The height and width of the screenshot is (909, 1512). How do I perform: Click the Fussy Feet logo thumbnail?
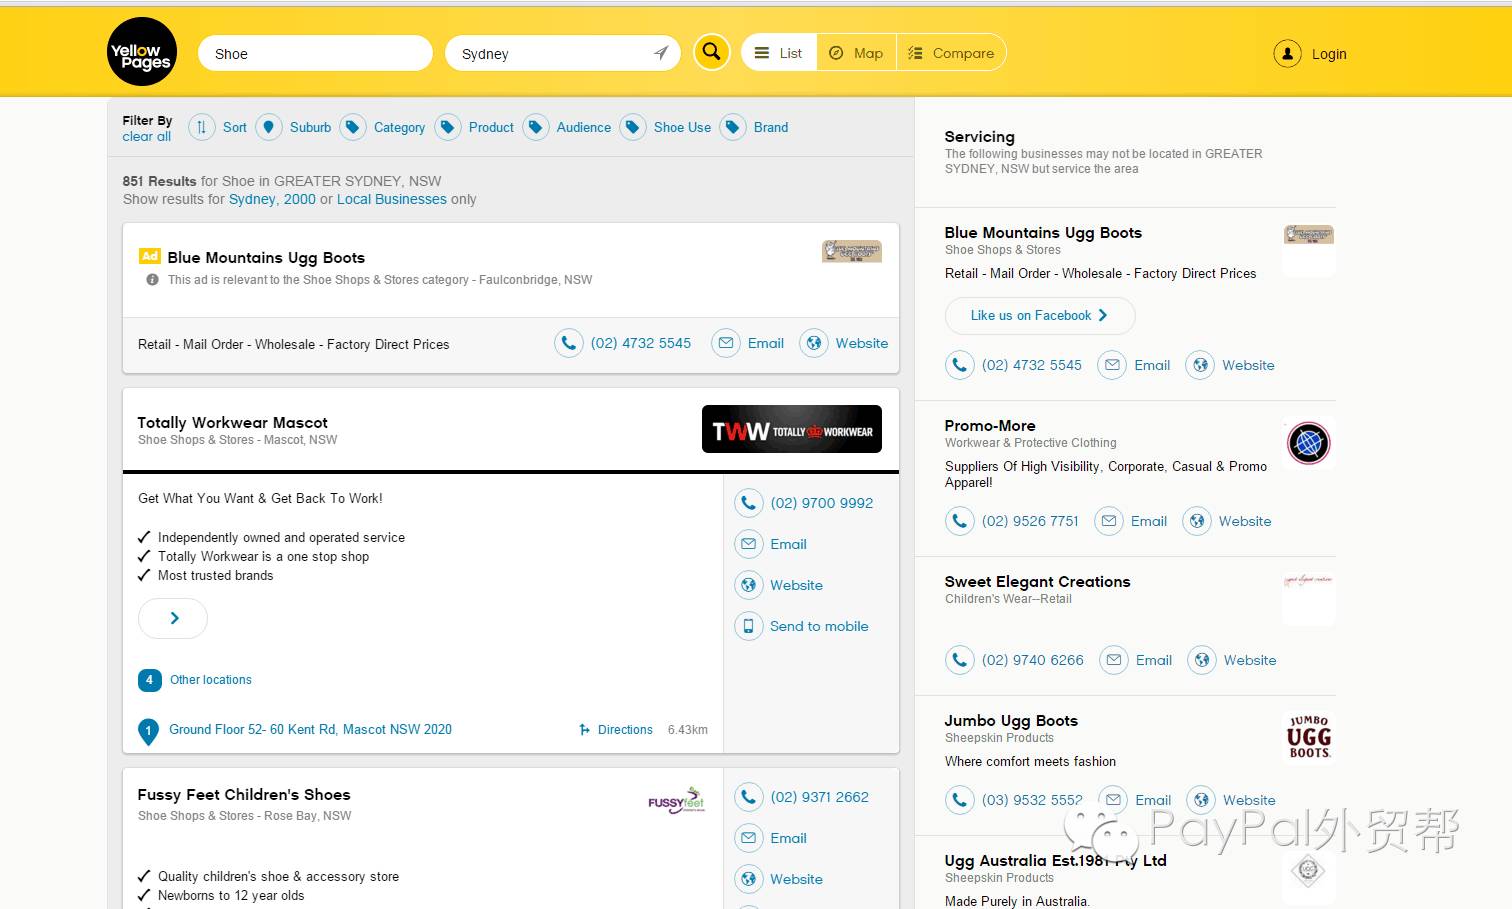(676, 800)
